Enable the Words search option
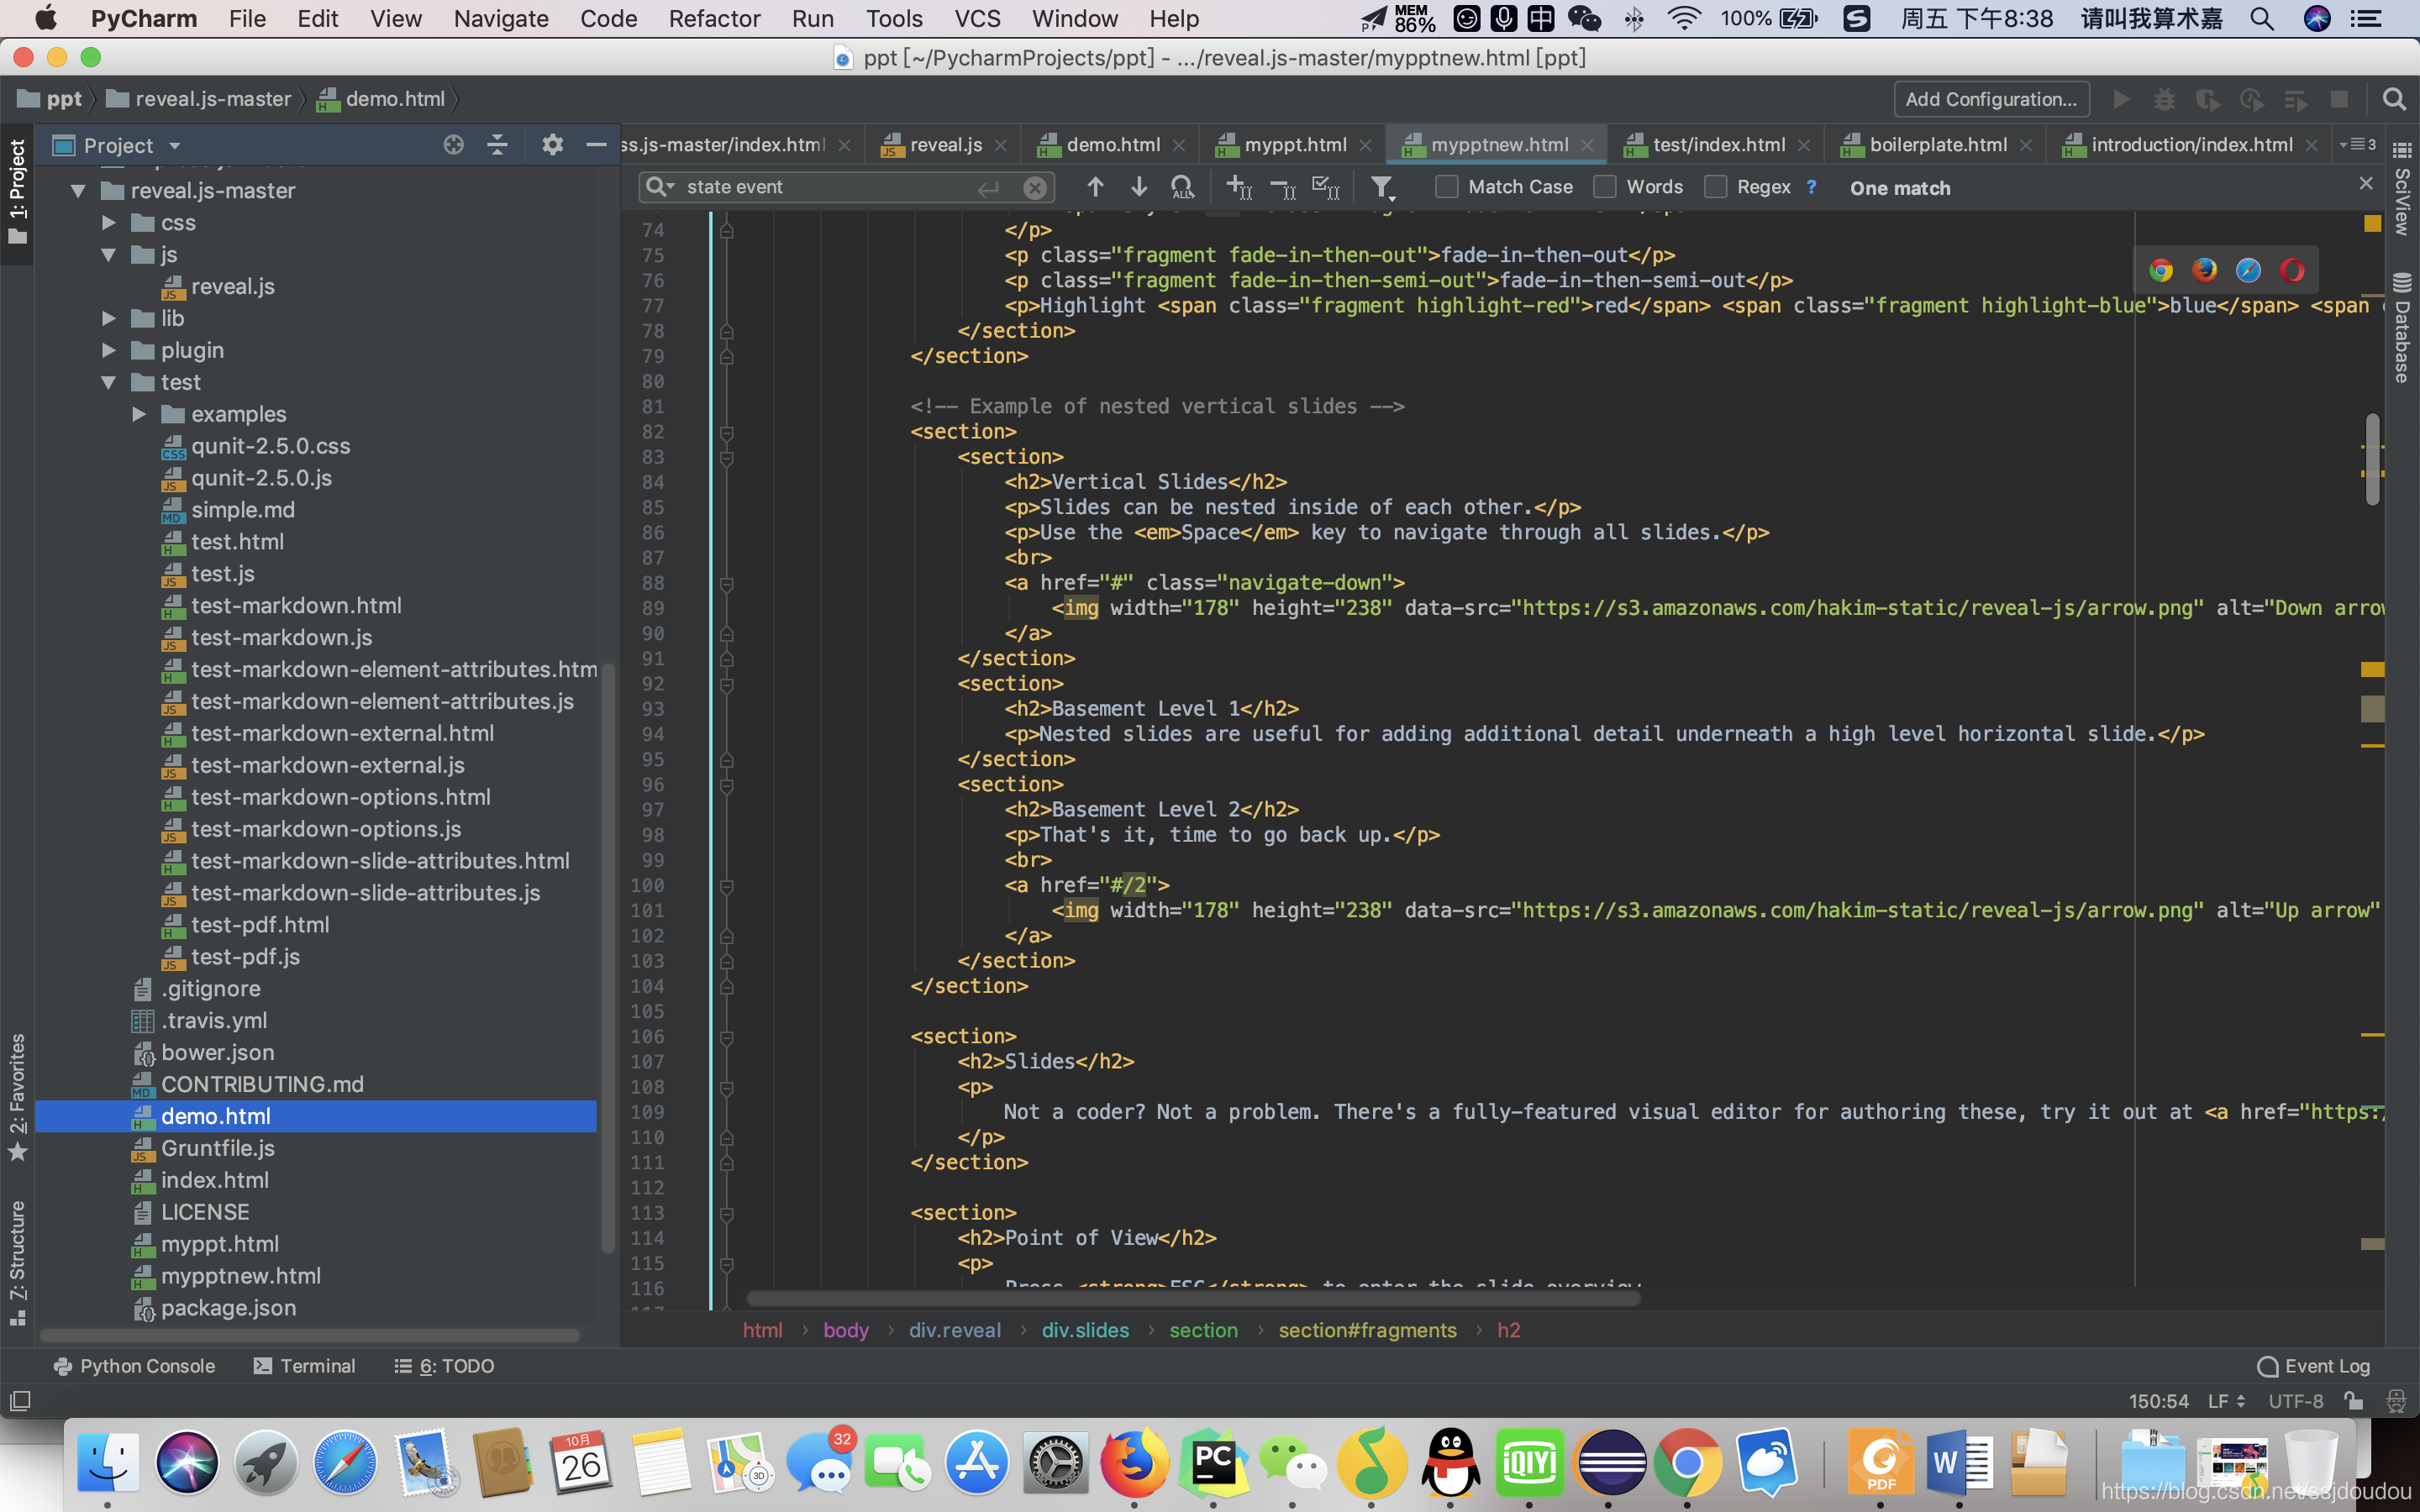Viewport: 2420px width, 1512px height. tap(1605, 187)
